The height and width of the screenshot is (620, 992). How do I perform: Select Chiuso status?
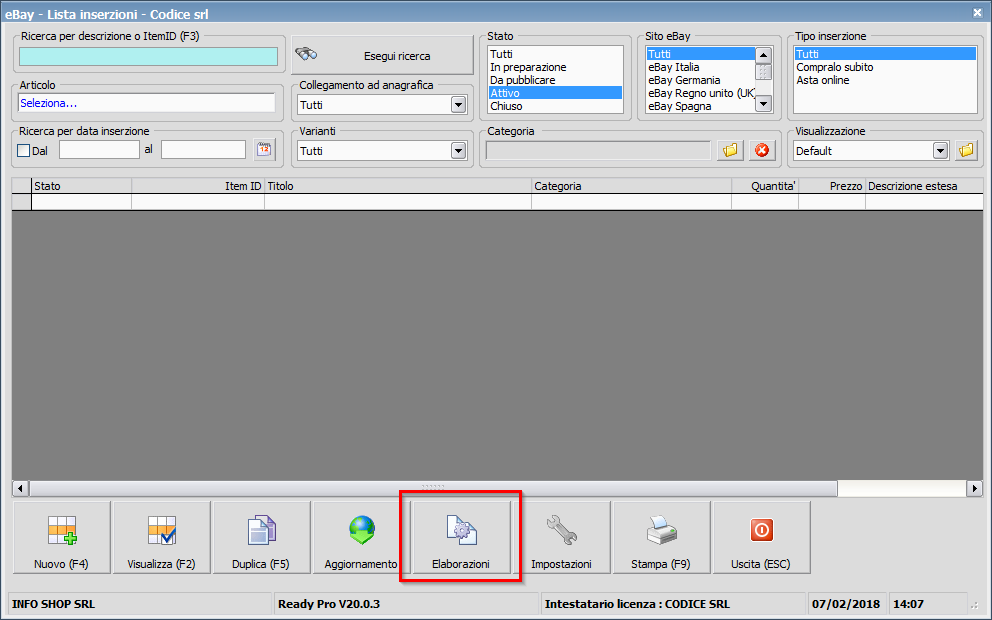click(x=555, y=106)
